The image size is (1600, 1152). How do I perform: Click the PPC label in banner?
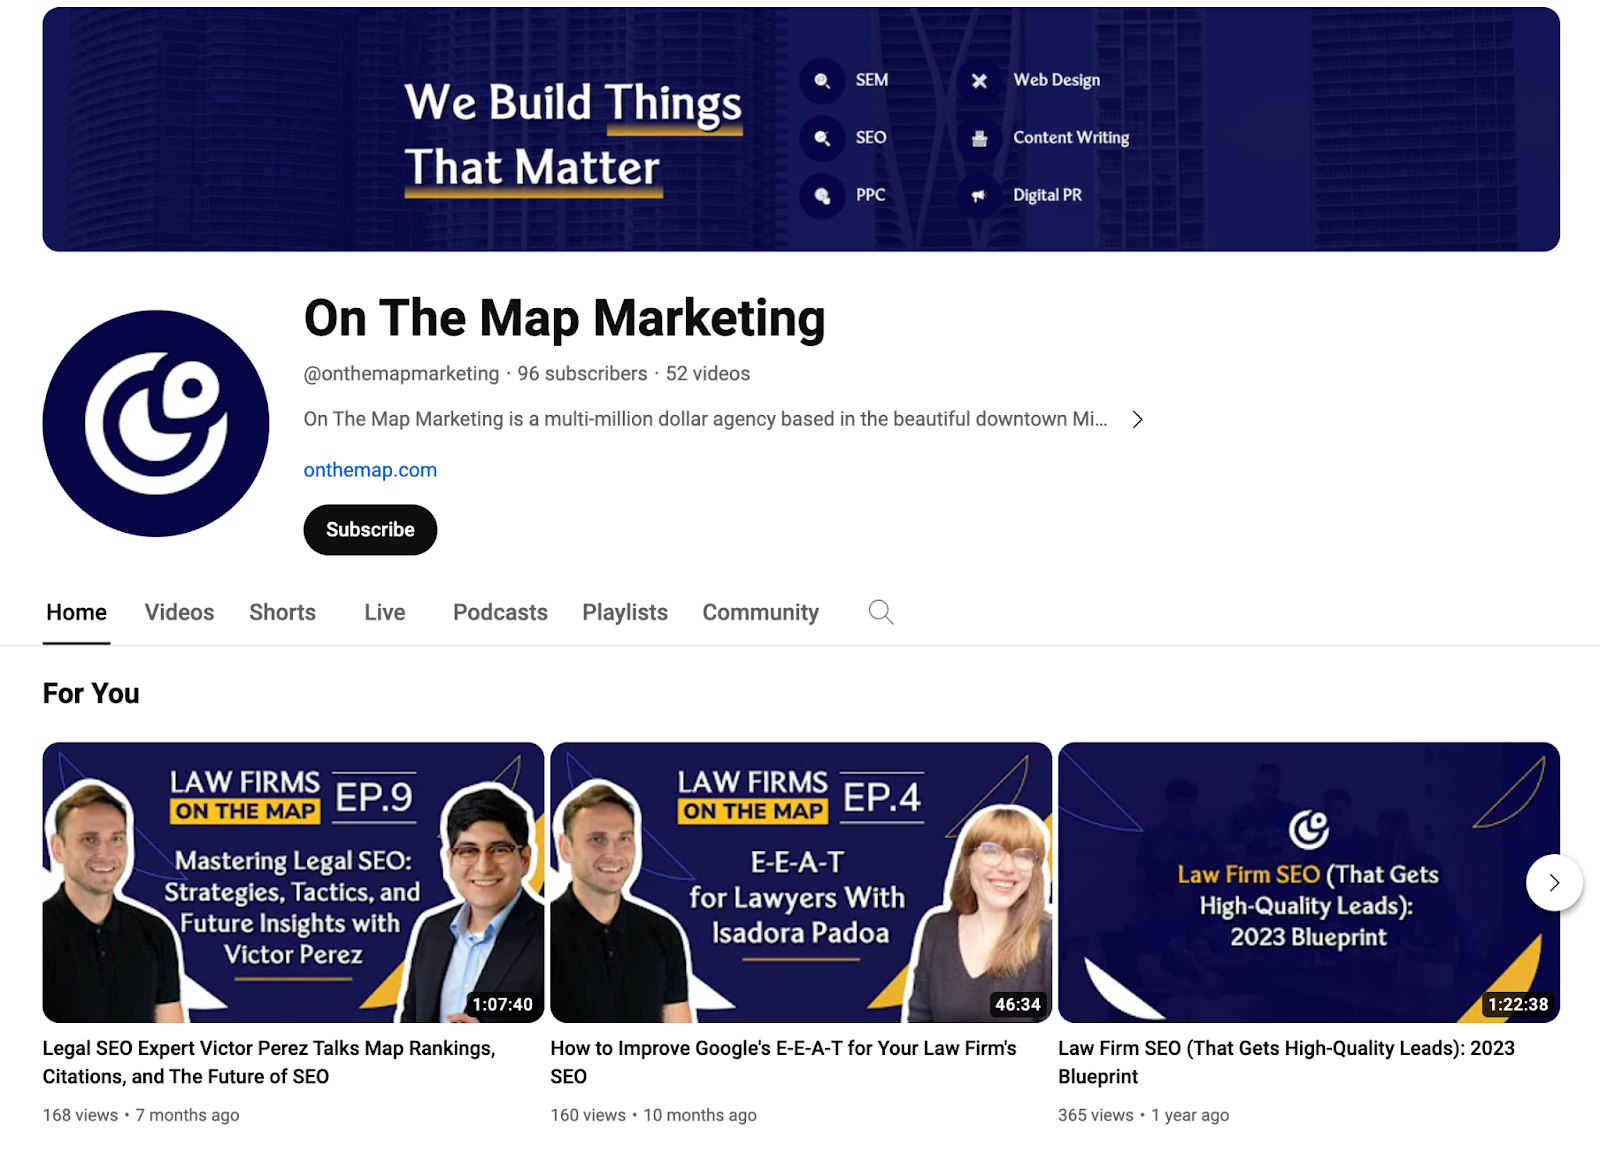coord(870,195)
